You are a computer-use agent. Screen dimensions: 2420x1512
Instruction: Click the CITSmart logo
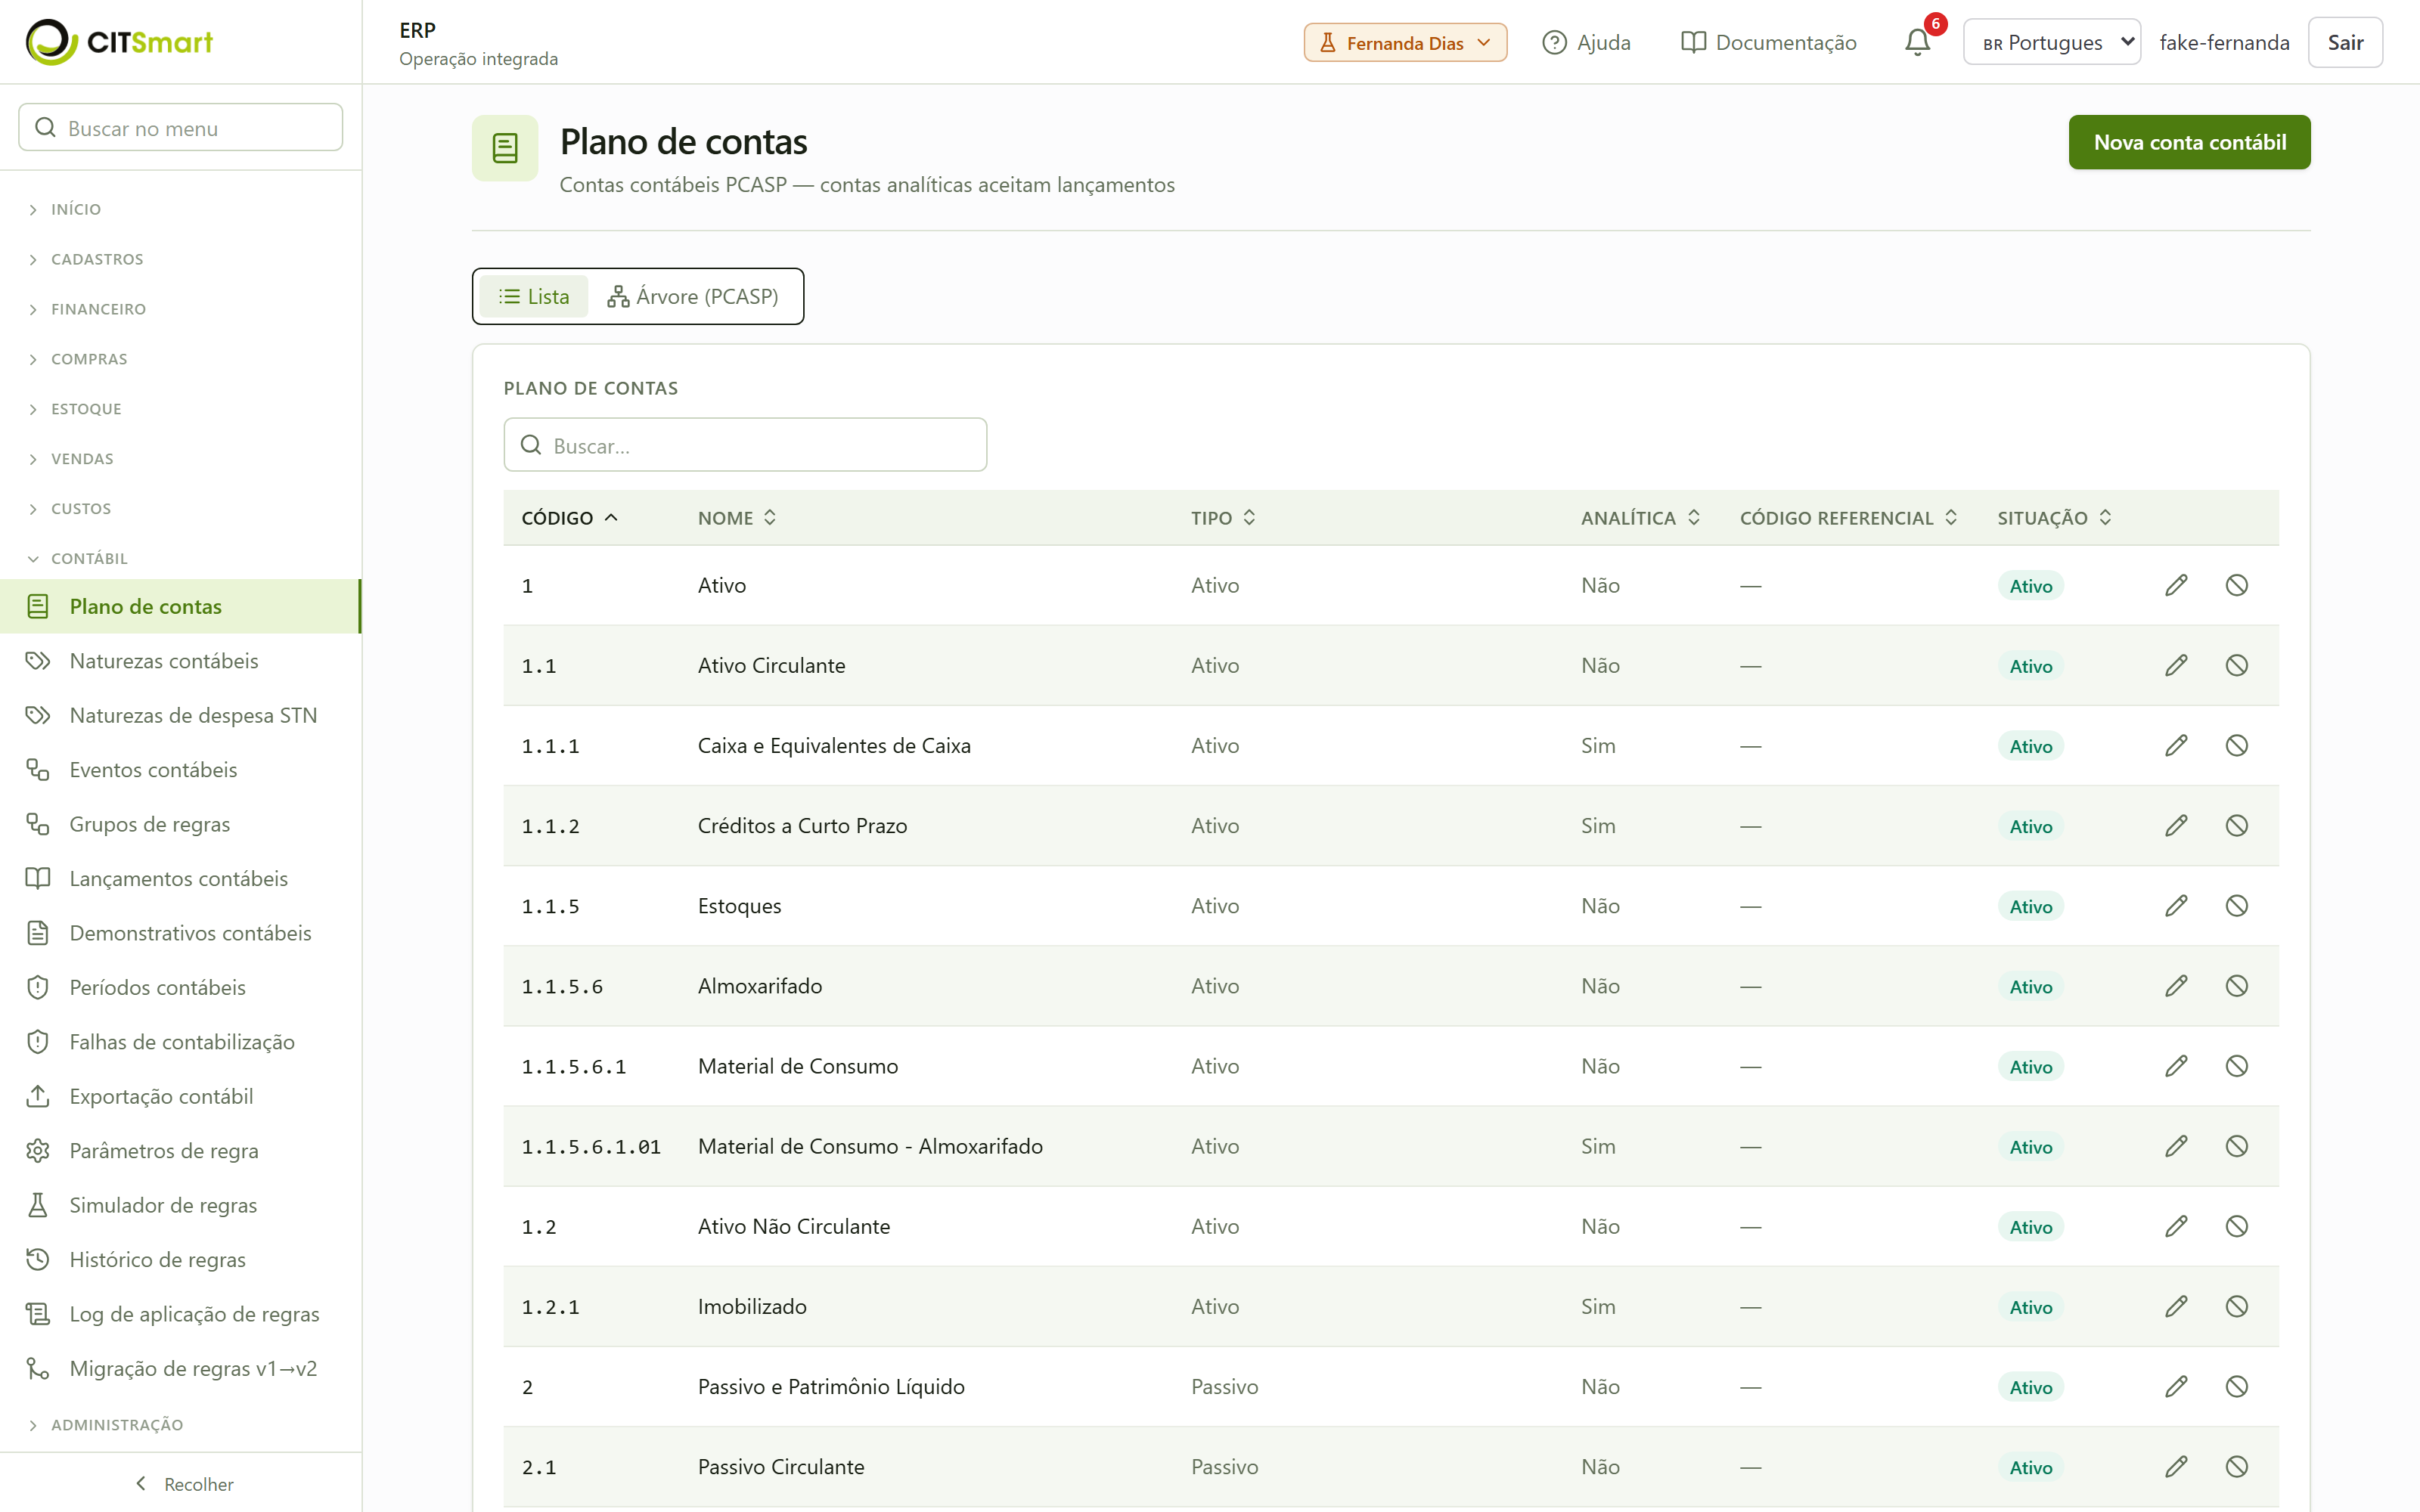pyautogui.click(x=119, y=42)
